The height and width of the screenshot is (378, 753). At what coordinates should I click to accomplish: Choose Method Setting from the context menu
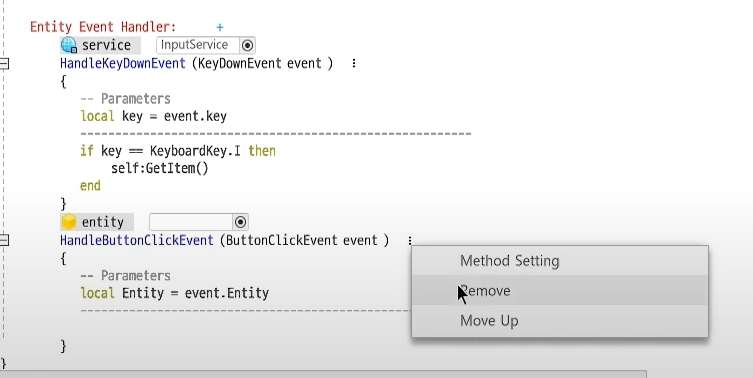tap(559, 261)
